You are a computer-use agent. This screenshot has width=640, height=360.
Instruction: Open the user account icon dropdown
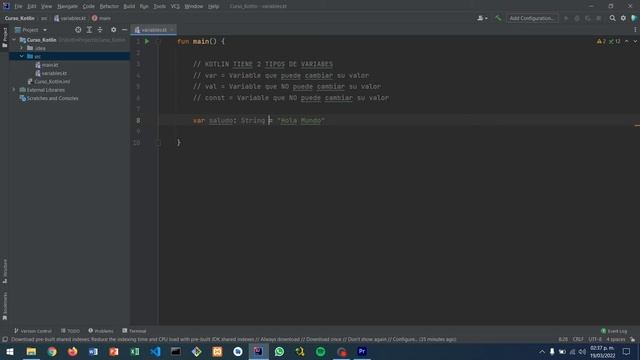tap(482, 18)
